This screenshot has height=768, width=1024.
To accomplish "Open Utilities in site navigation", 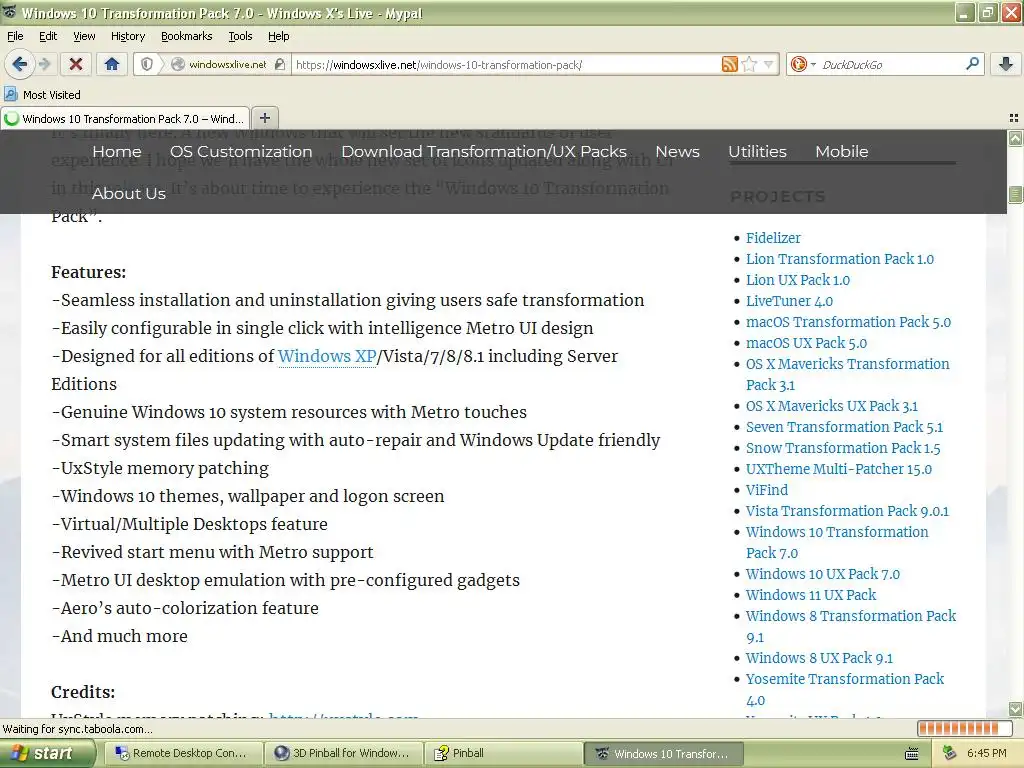I will (x=757, y=152).
